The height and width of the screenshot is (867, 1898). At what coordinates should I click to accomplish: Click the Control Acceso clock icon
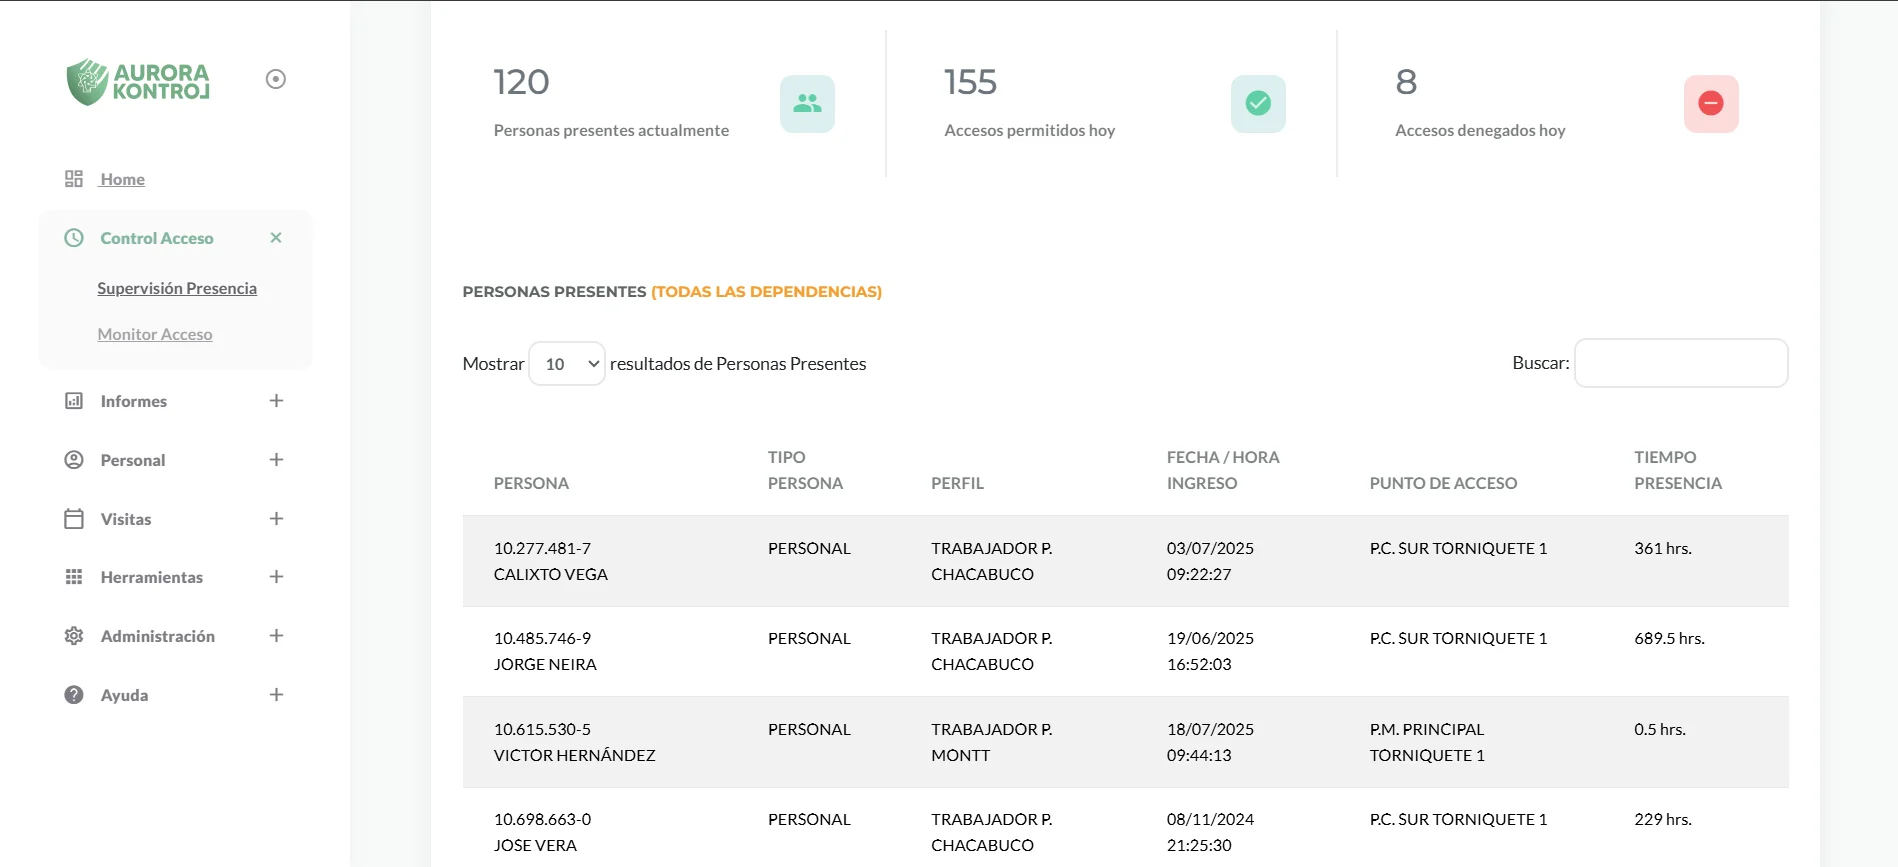74,238
